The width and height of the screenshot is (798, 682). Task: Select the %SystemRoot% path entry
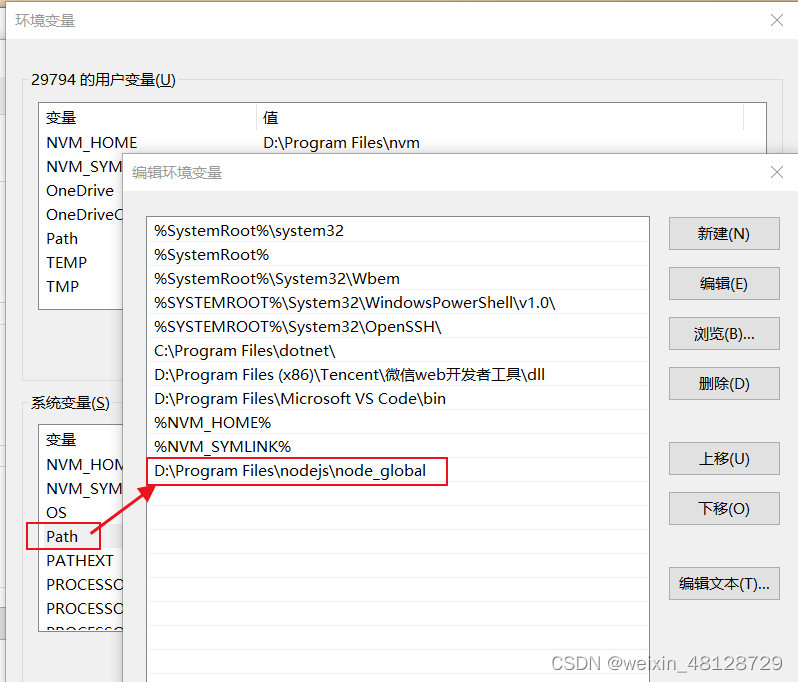click(398, 254)
